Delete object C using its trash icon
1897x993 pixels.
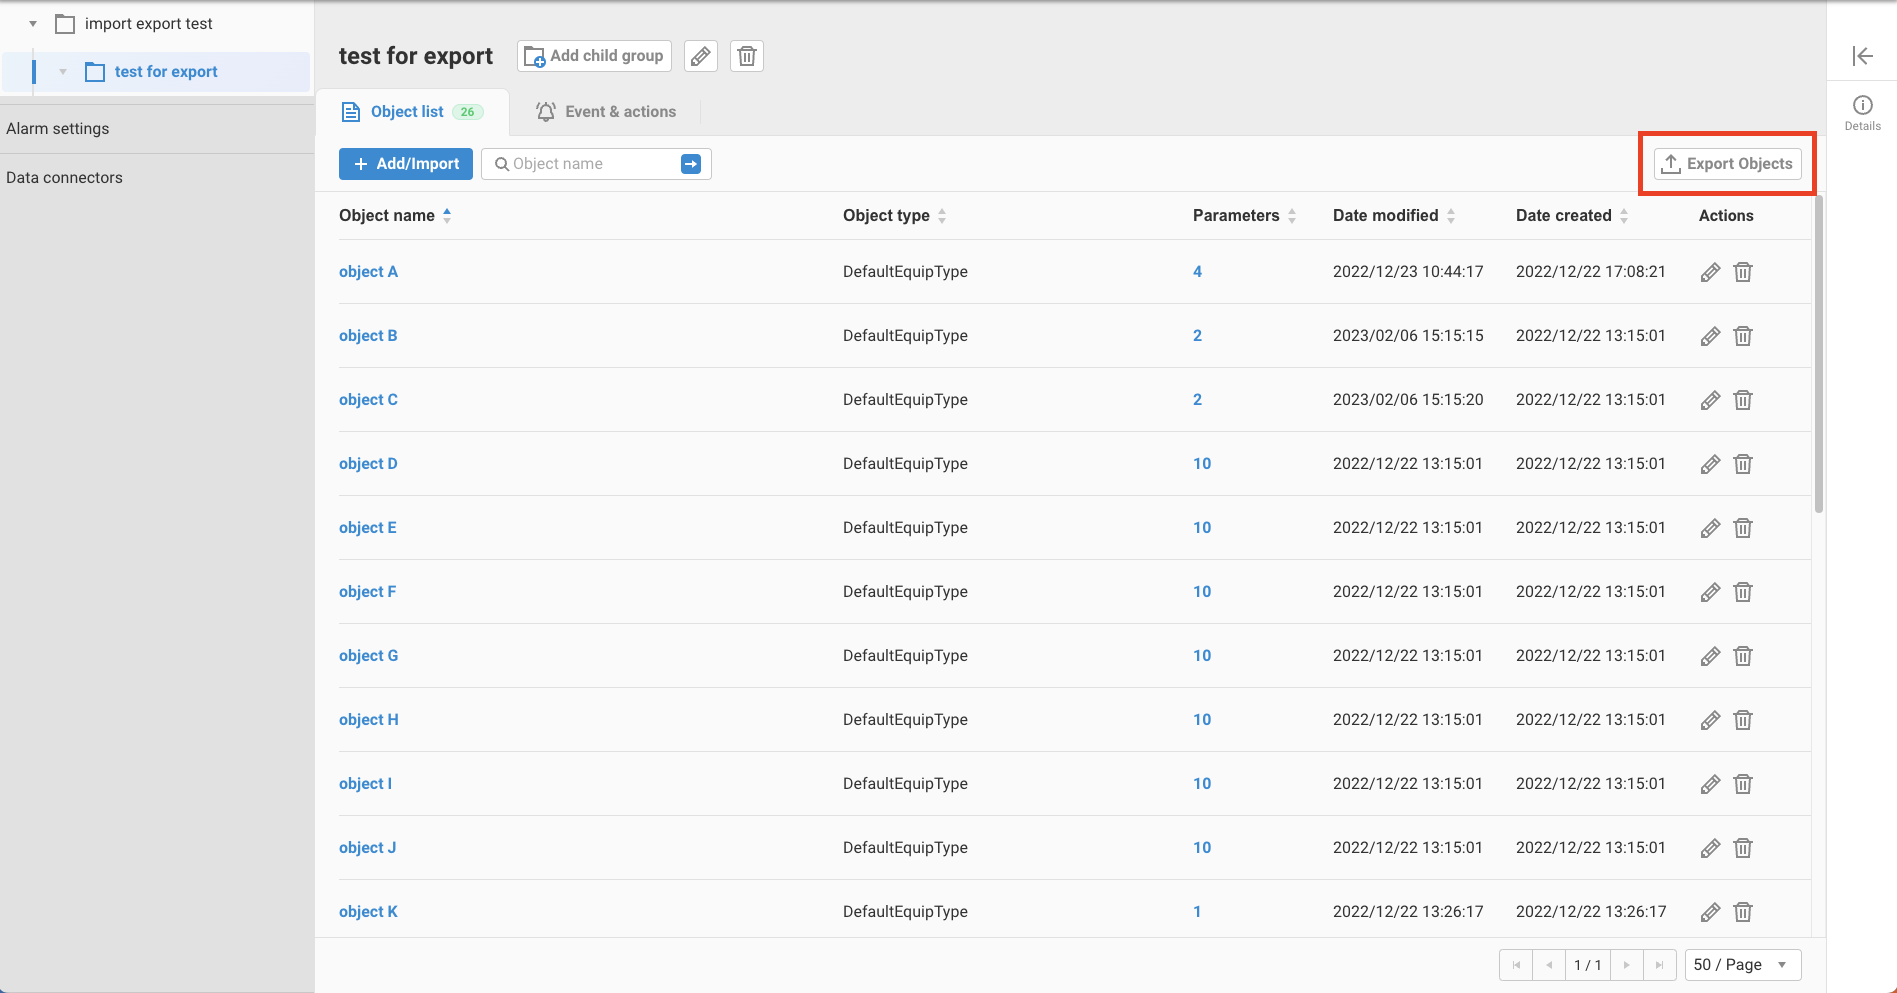pyautogui.click(x=1743, y=400)
